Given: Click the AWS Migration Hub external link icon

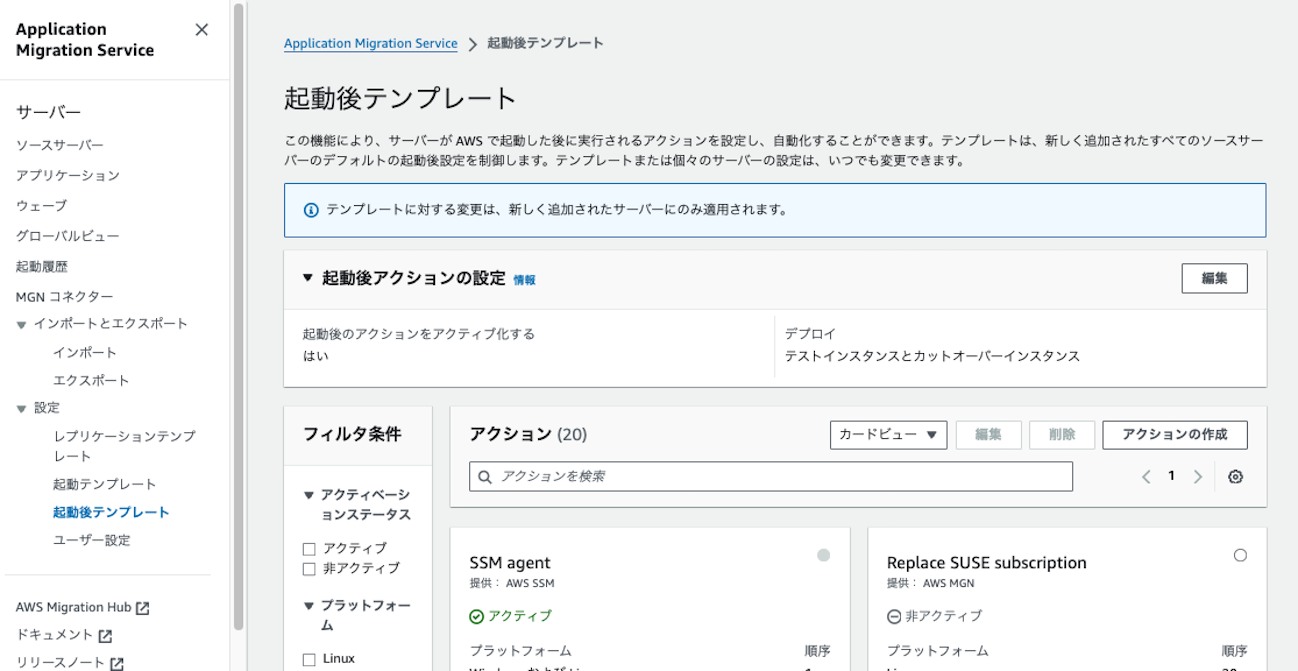Looking at the screenshot, I should tap(143, 608).
